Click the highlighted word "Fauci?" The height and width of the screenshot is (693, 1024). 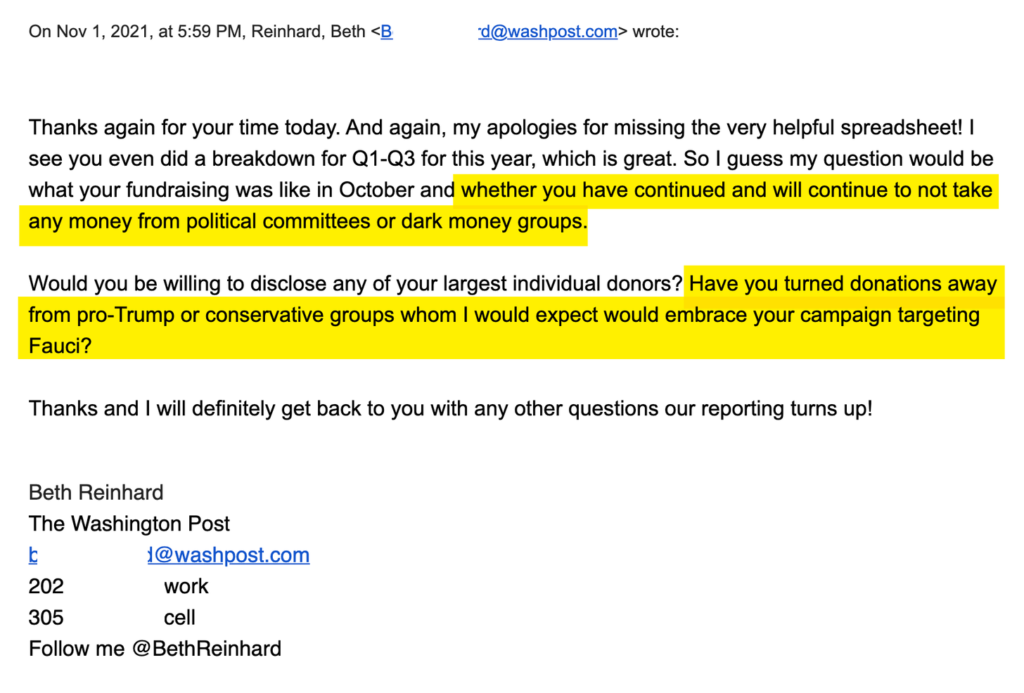[60, 347]
